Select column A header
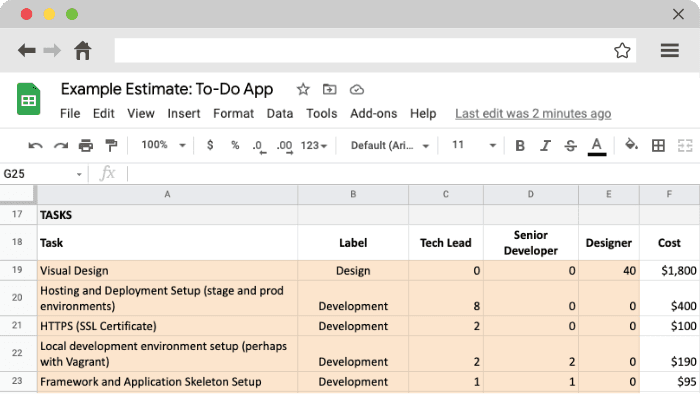This screenshot has width=700, height=400. [x=167, y=195]
